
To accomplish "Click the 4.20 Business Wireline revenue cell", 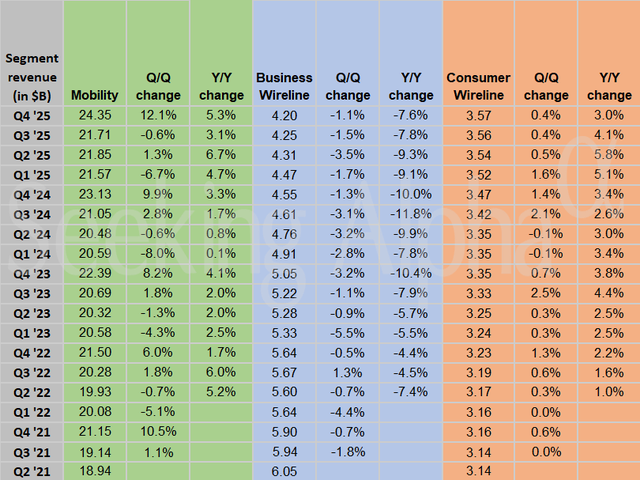I will point(284,114).
